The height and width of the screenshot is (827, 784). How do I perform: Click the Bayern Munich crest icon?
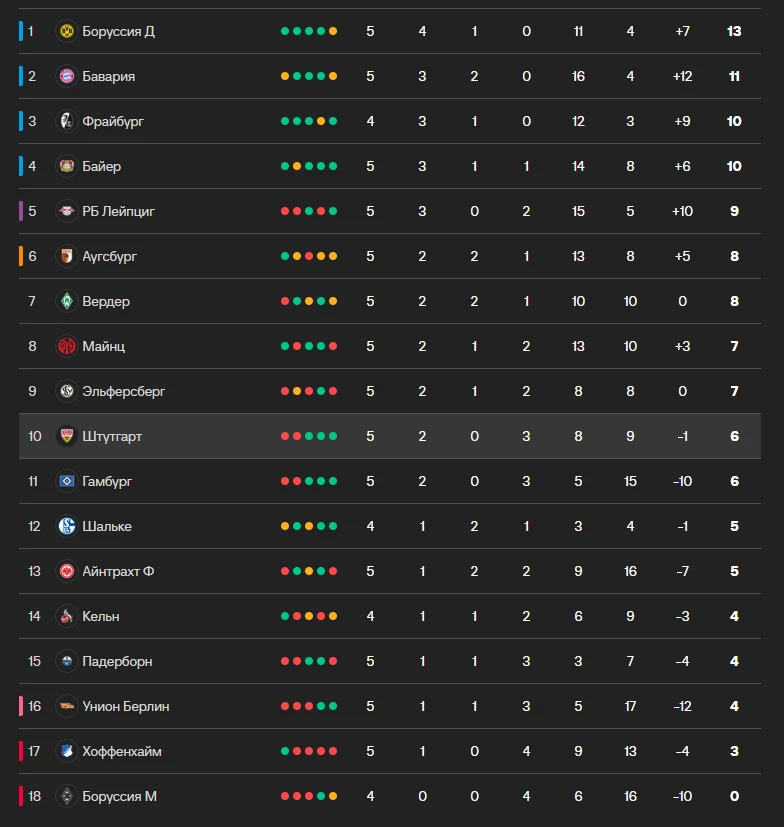coord(66,76)
